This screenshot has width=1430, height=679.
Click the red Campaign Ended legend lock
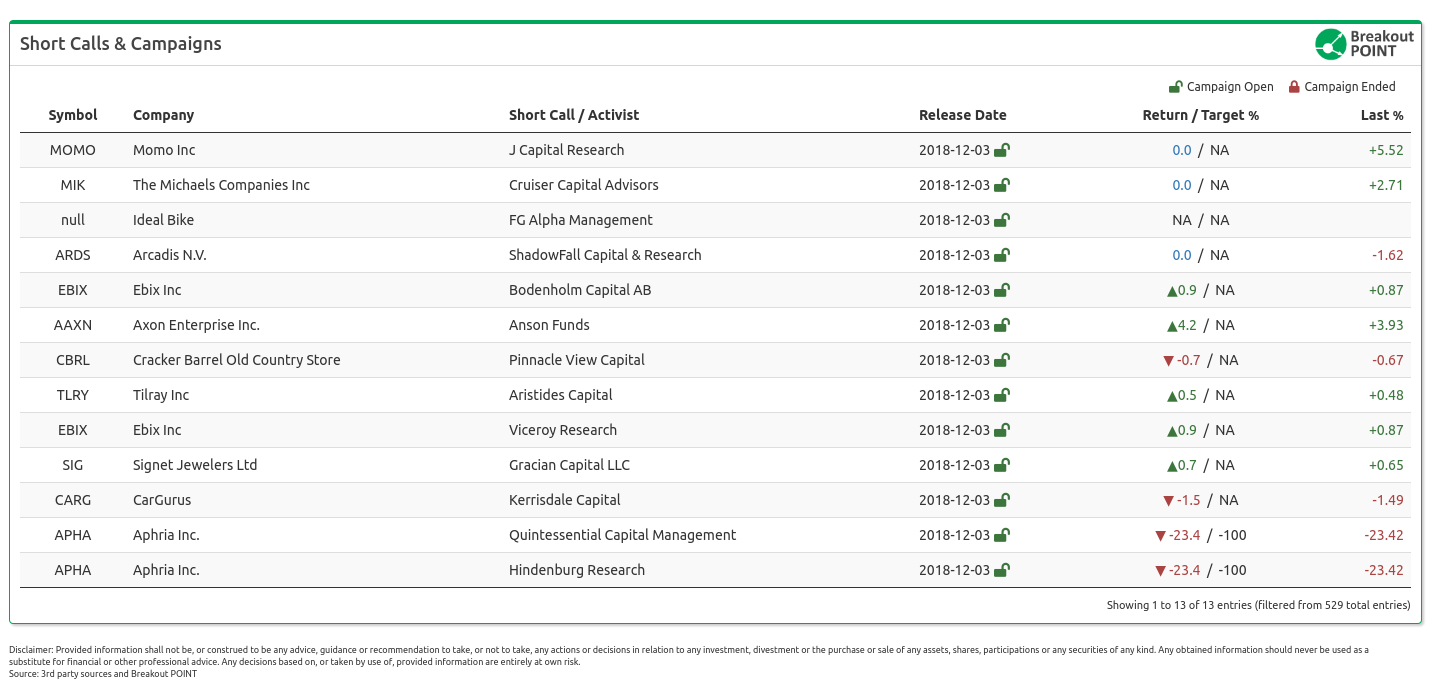tap(1294, 87)
